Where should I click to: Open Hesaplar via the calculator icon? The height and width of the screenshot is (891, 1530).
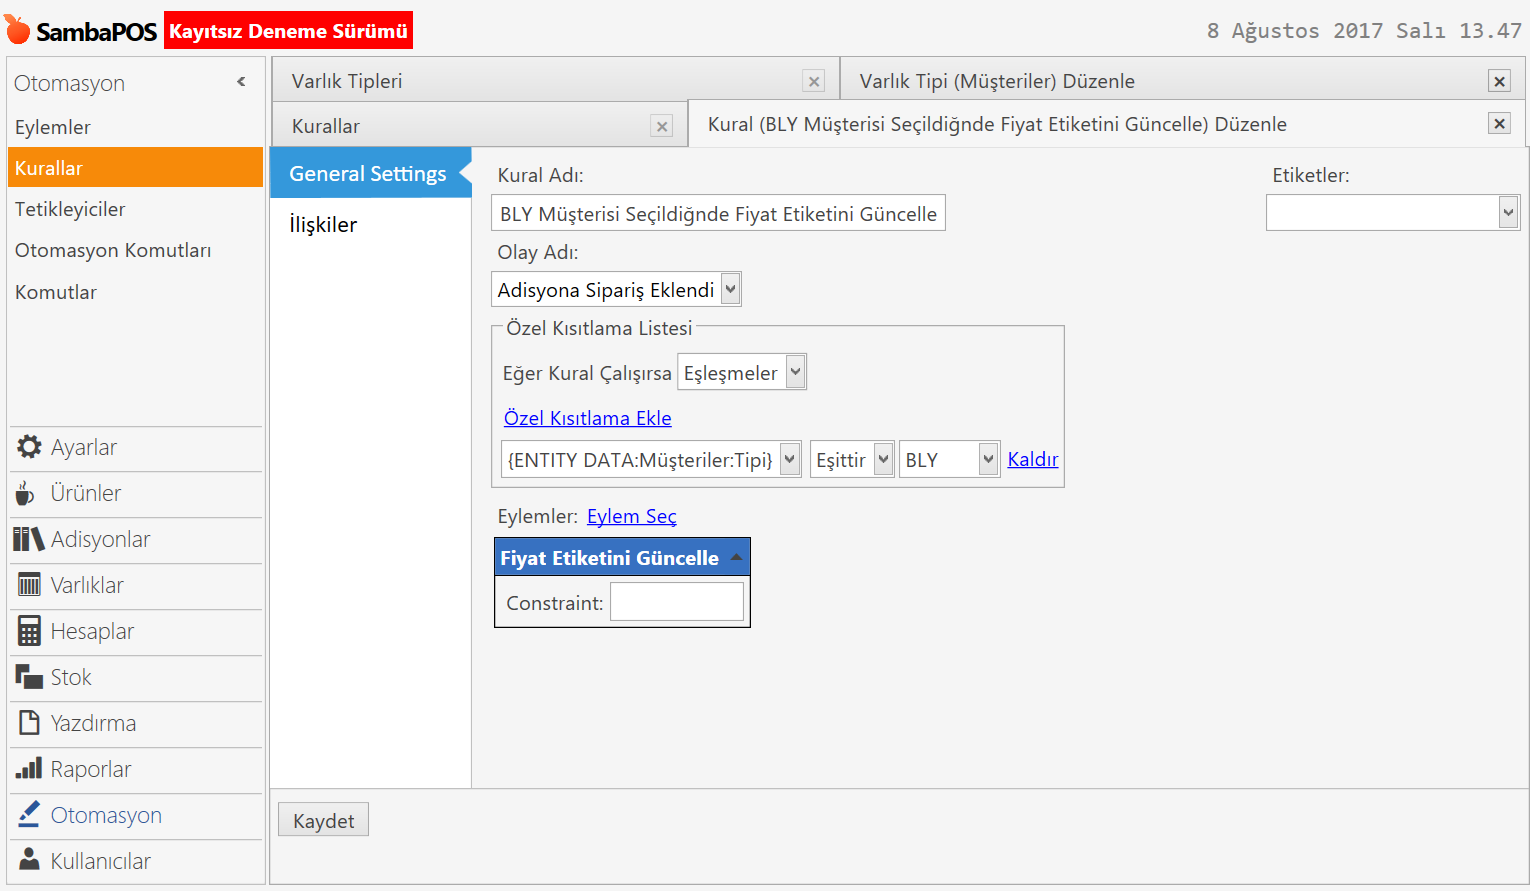(x=29, y=631)
